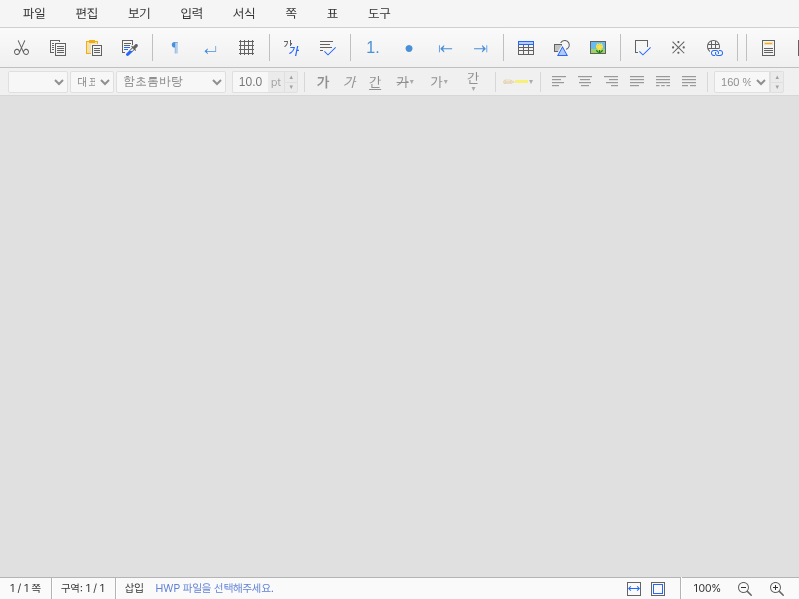Toggle italic text 가

350,82
